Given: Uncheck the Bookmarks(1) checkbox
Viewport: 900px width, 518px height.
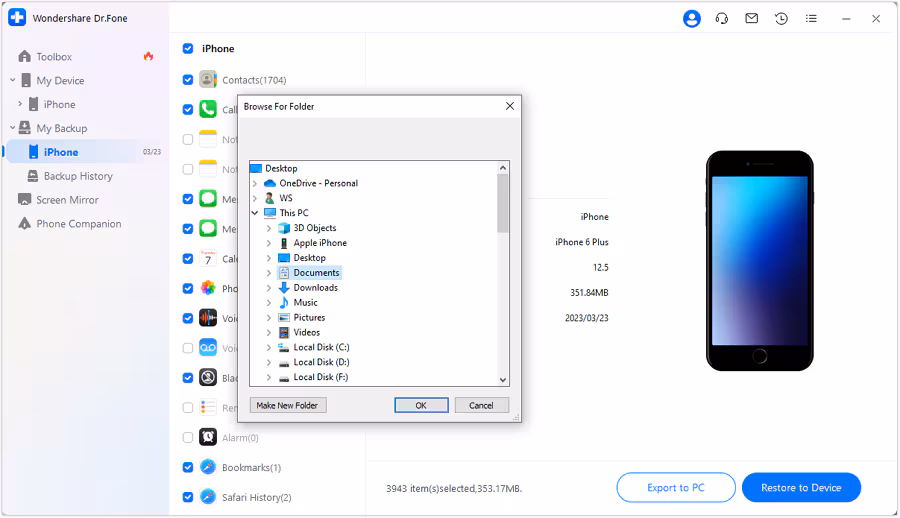Looking at the screenshot, I should pos(188,468).
